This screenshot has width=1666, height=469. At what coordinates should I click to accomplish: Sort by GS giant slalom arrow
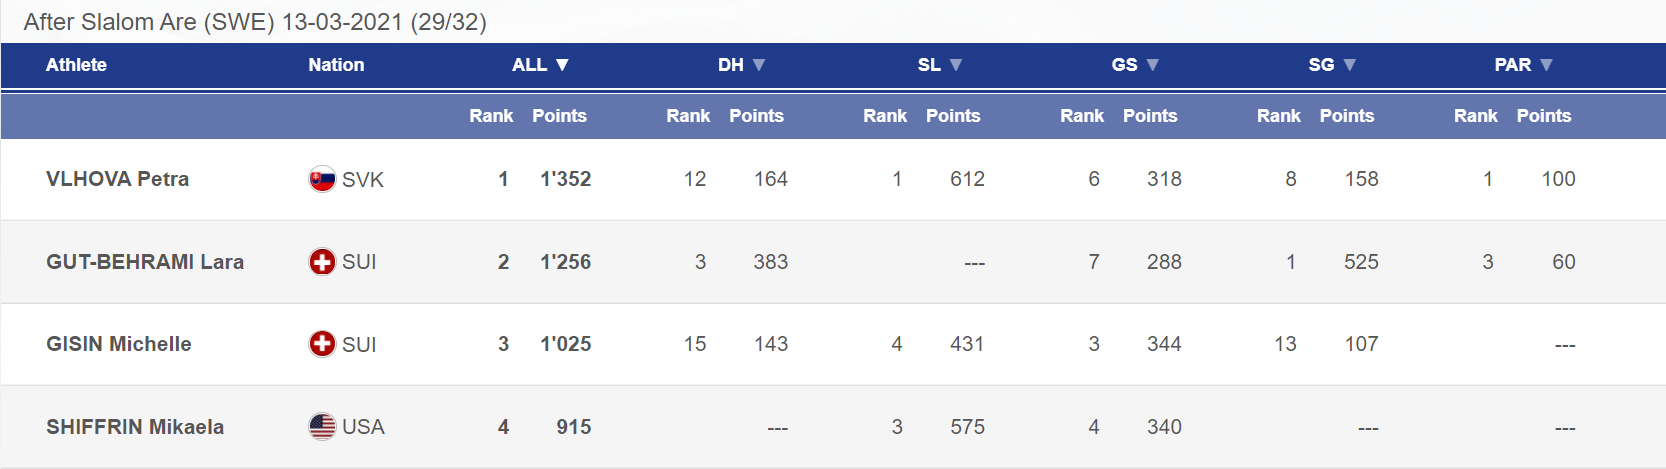click(1153, 65)
